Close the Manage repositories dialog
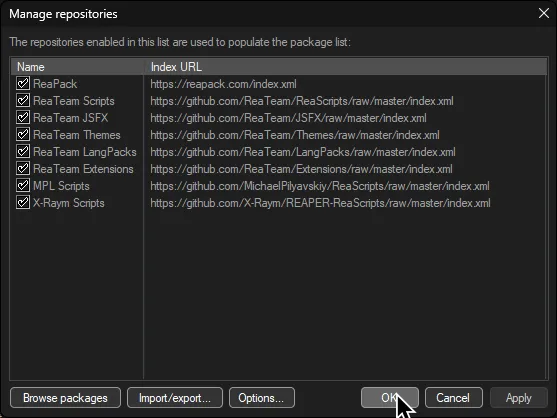The width and height of the screenshot is (557, 418). [544, 13]
